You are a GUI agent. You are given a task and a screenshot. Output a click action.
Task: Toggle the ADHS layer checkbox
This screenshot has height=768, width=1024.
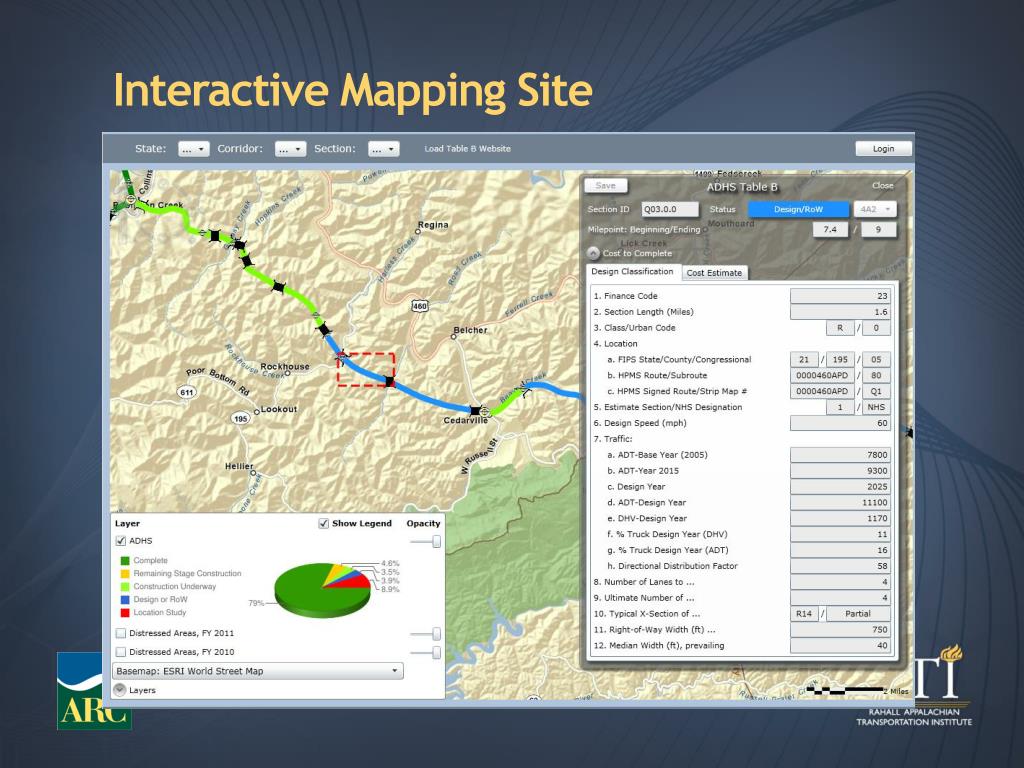[x=120, y=541]
